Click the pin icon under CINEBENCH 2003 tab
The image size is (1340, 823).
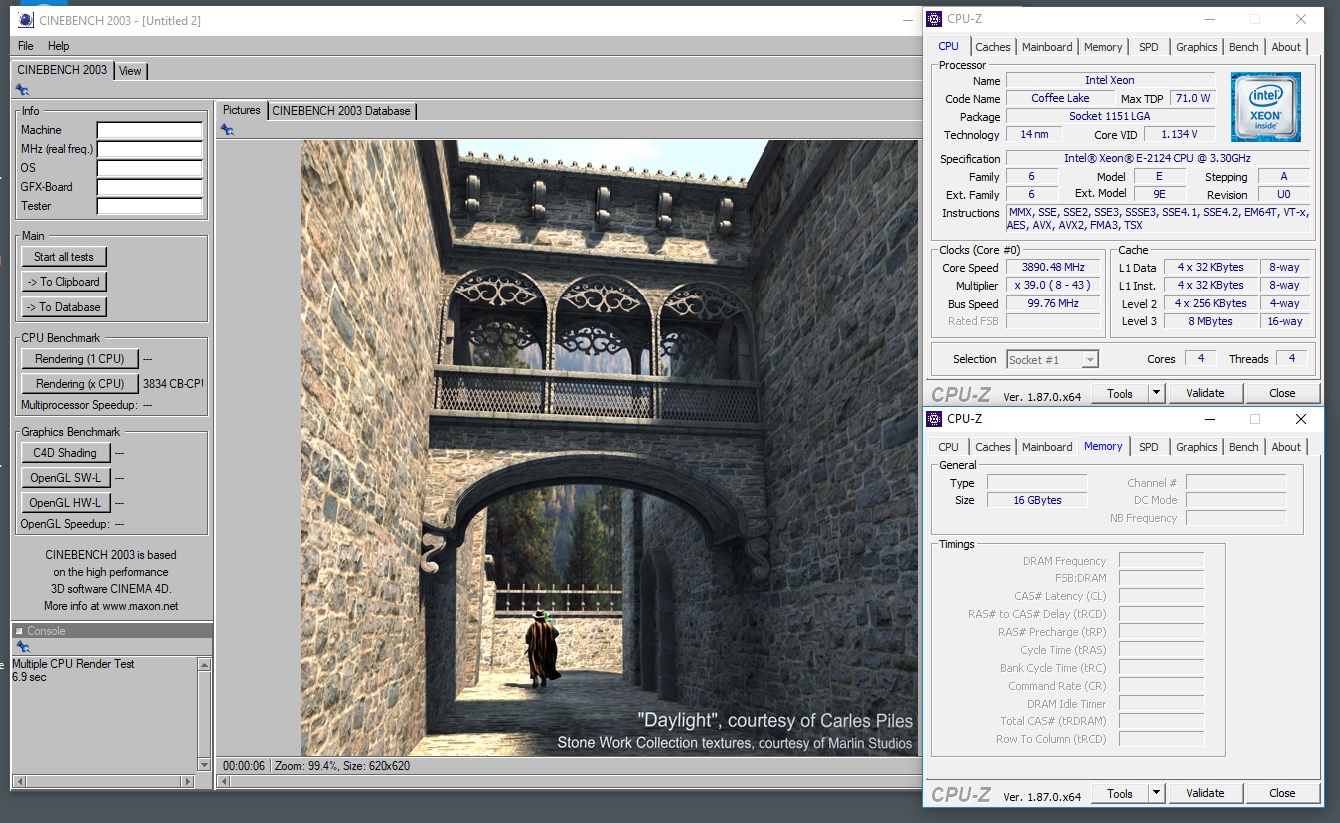click(23, 90)
